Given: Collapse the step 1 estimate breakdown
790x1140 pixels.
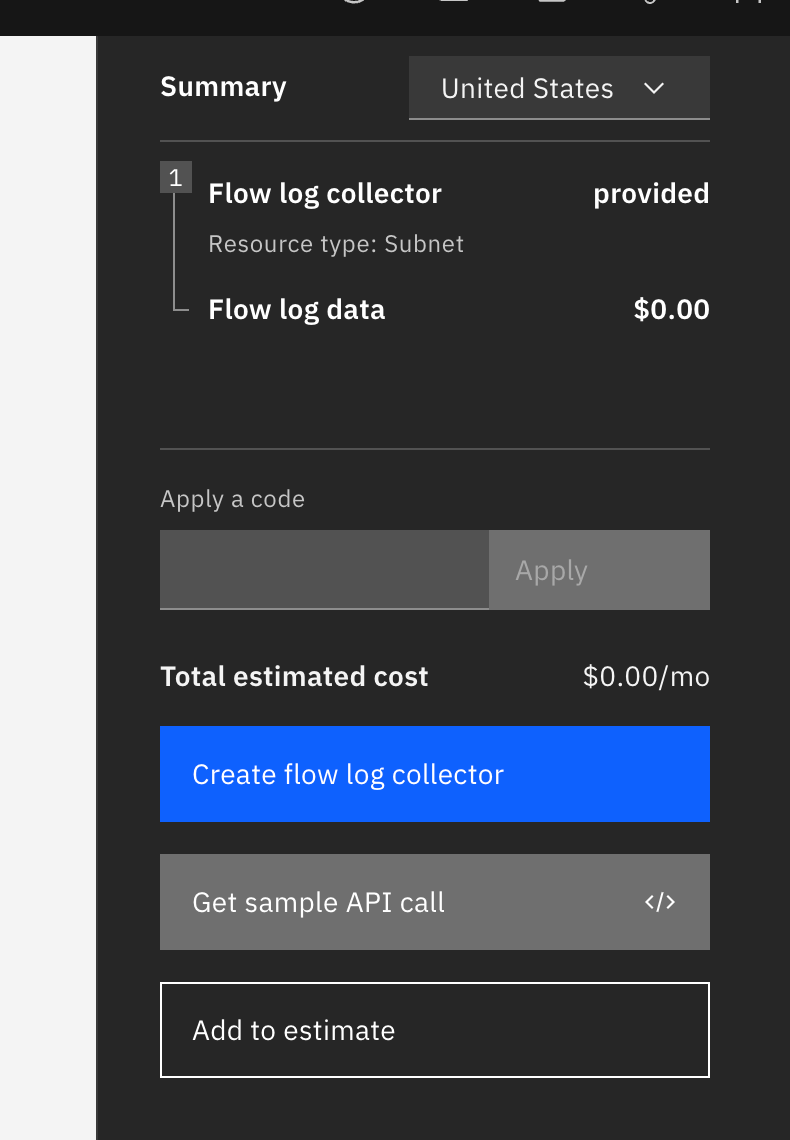Looking at the screenshot, I should [175, 177].
